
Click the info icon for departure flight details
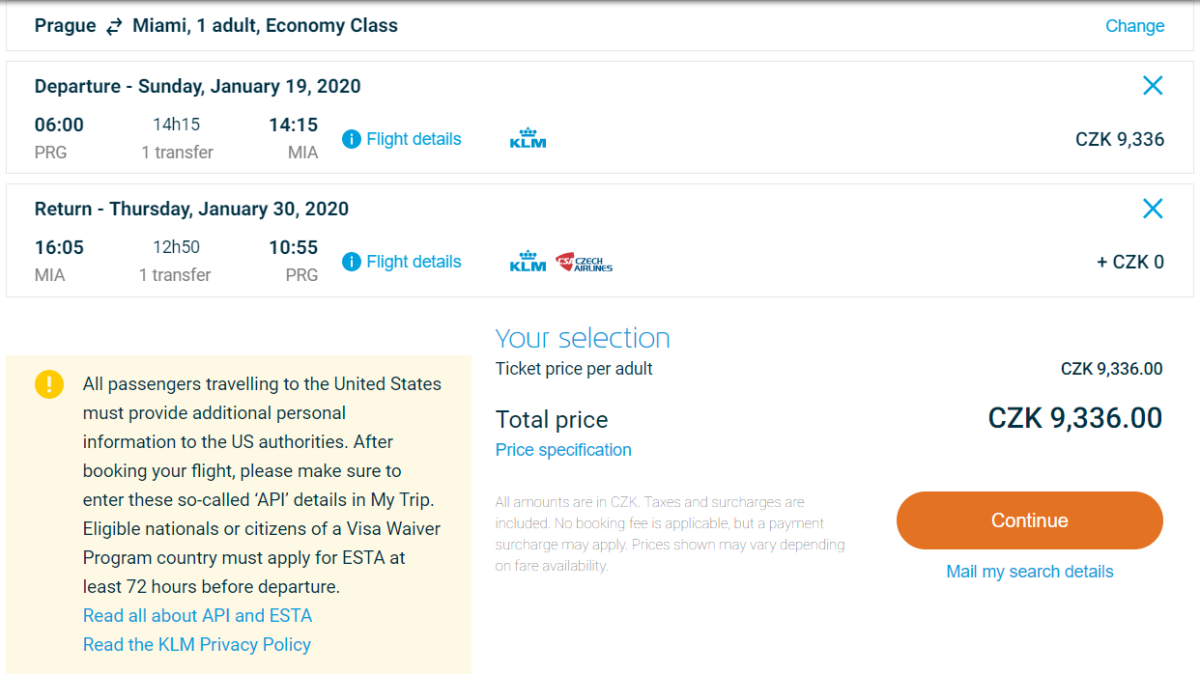(x=351, y=140)
